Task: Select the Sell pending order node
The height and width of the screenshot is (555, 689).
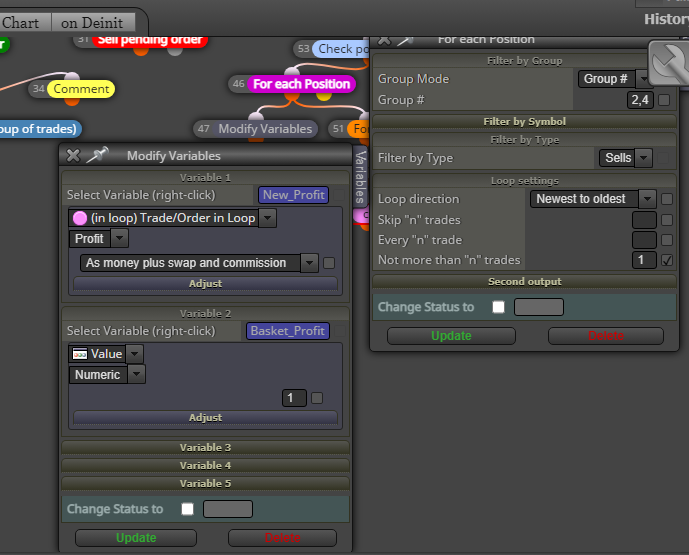Action: (x=150, y=40)
